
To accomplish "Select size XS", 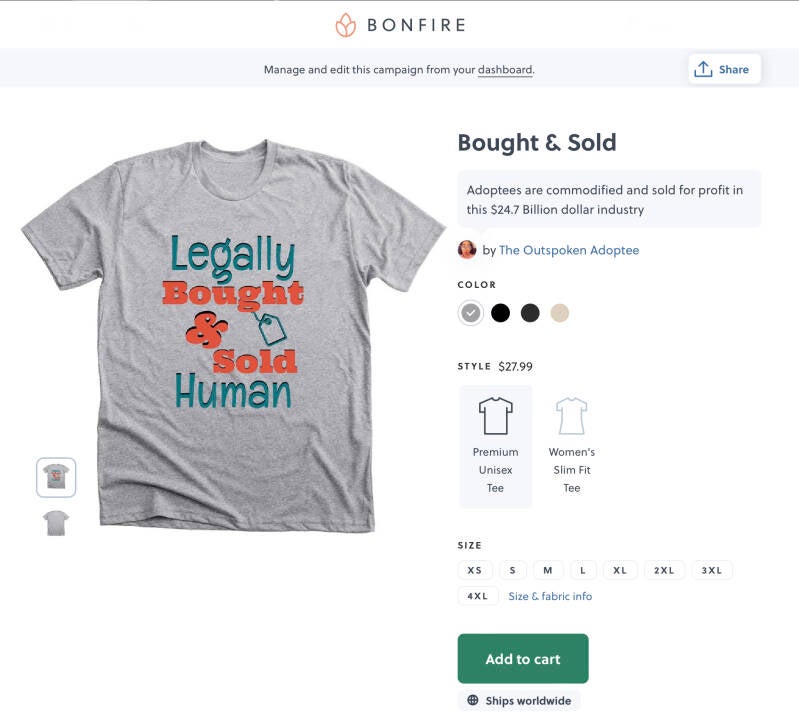I will 474,570.
